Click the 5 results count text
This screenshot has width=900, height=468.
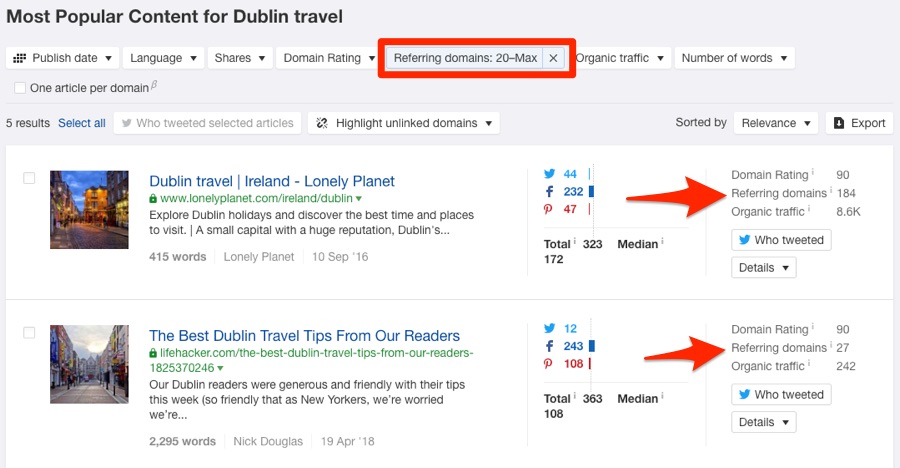(28, 123)
